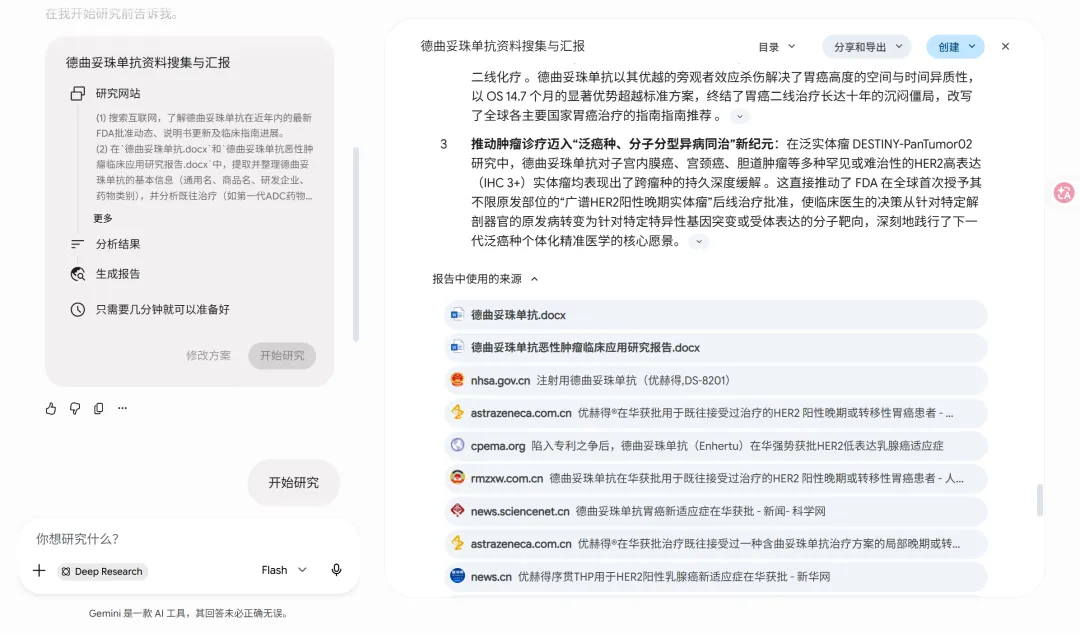The width and height of the screenshot is (1080, 633).
Task: Copy the response with the copy icon
Action: pyautogui.click(x=98, y=408)
